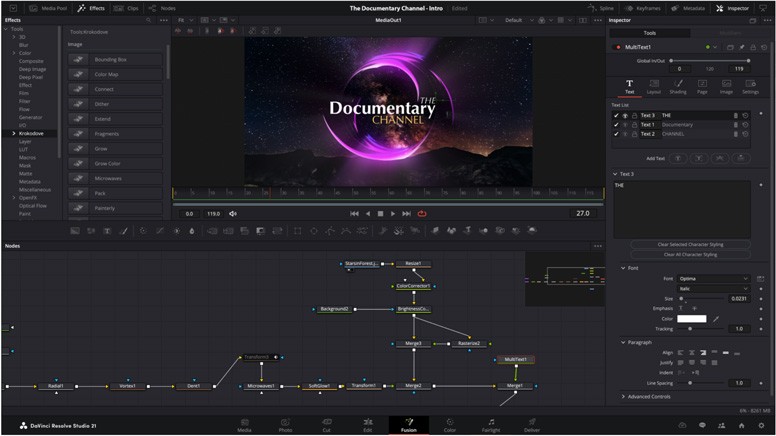Open project settings gear icon
776x436 pixels.
[x=761, y=425]
